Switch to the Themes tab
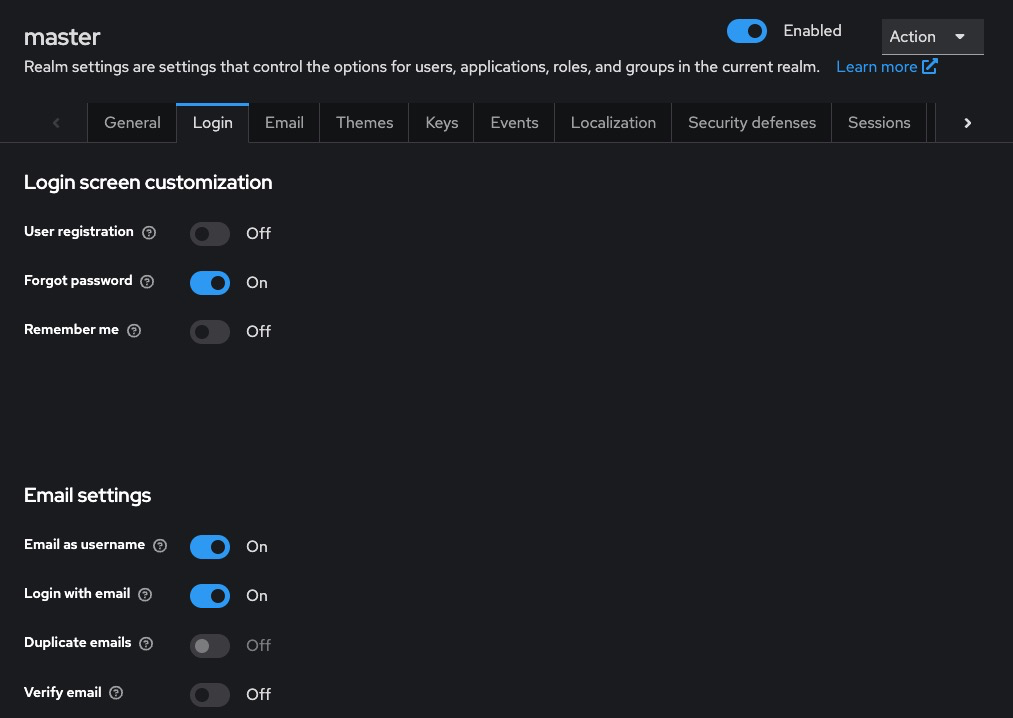1013x718 pixels. (364, 123)
